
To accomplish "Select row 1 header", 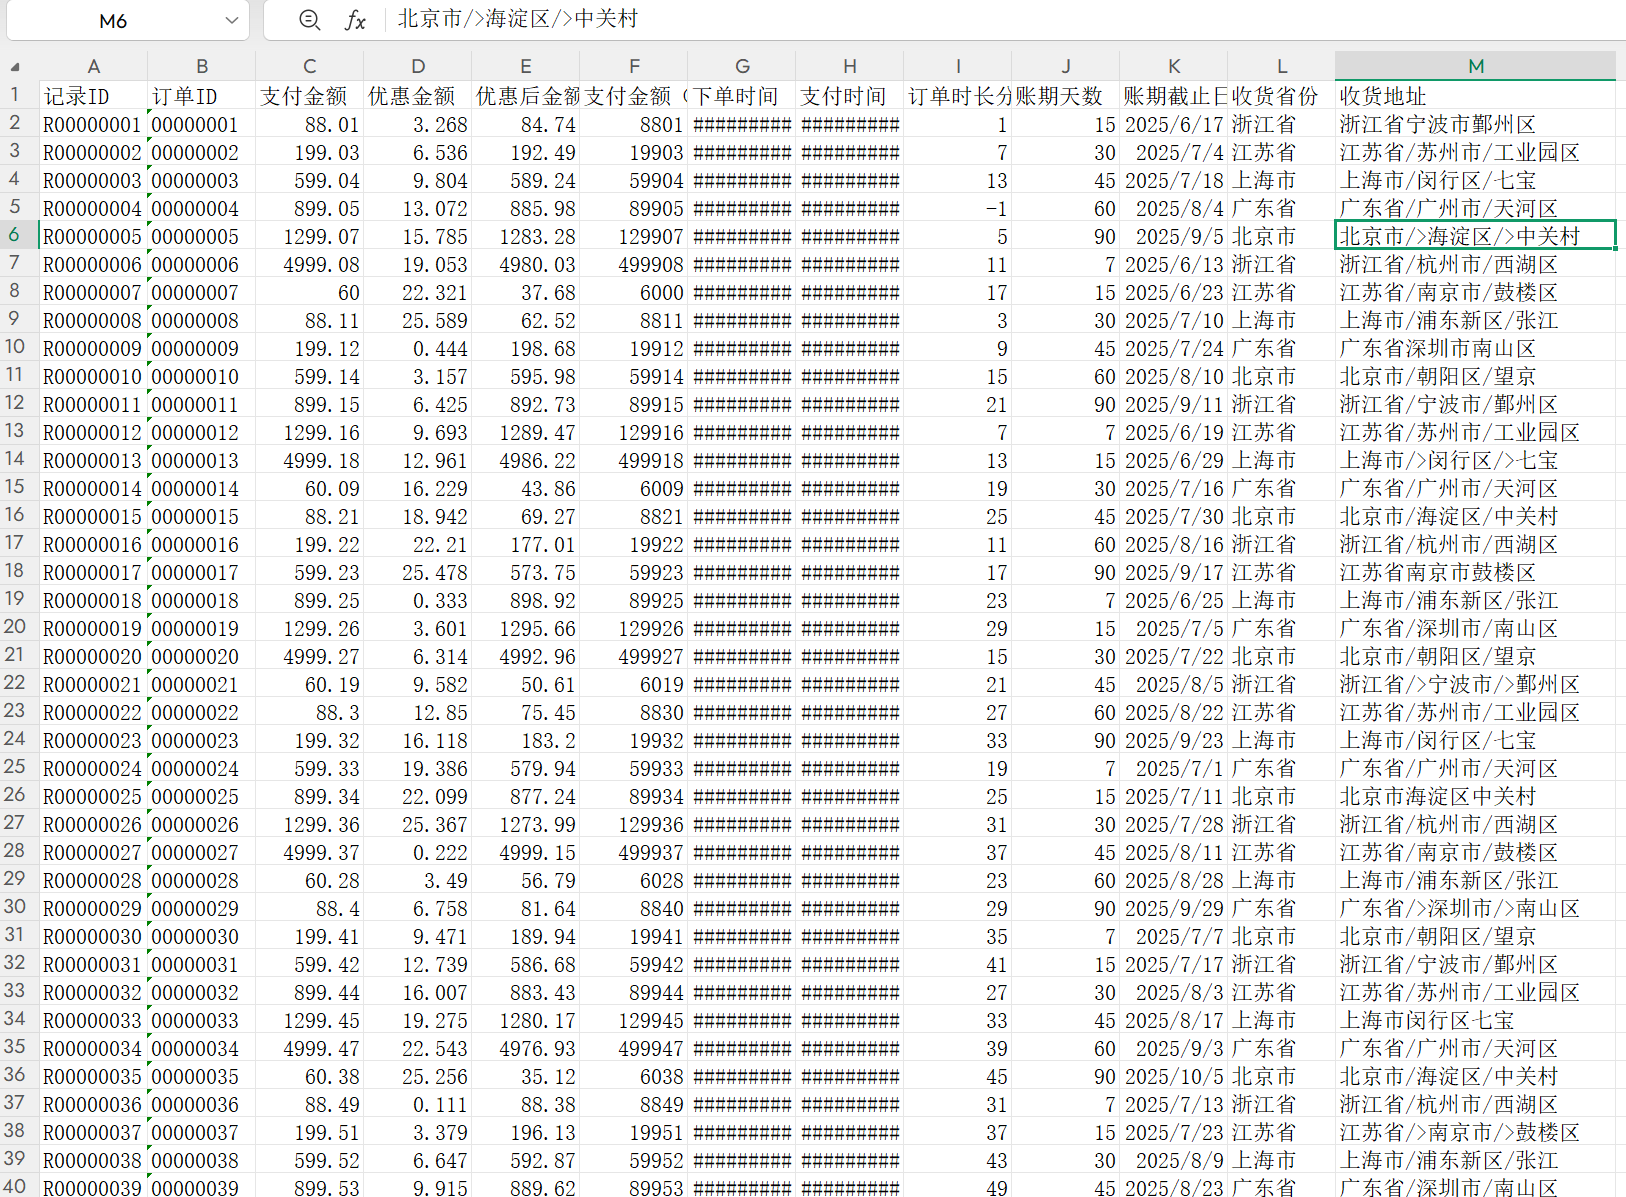I will (15, 95).
